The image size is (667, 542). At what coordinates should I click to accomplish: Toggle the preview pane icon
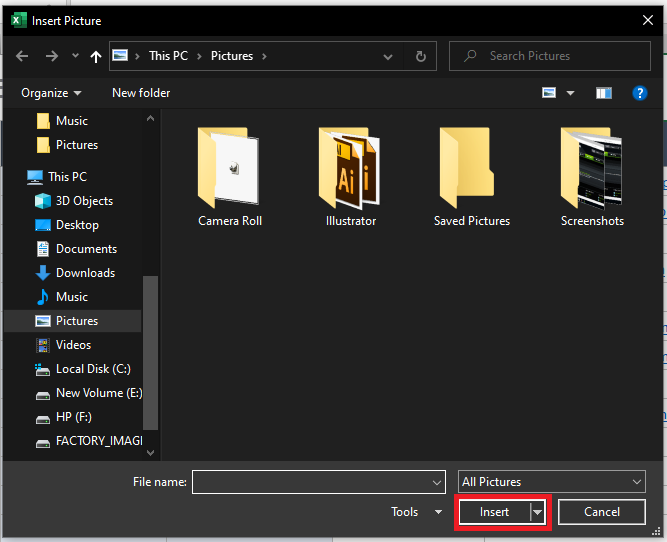(x=603, y=93)
